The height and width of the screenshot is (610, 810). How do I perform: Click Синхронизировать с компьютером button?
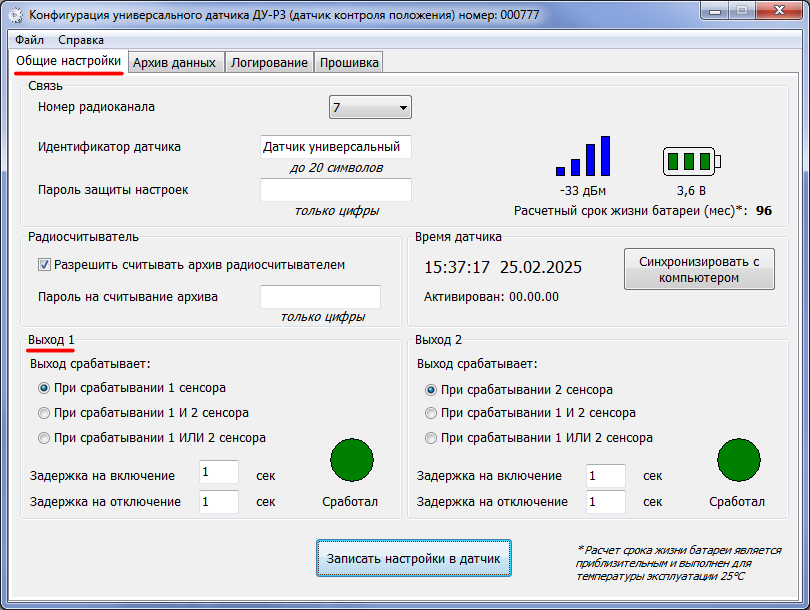coord(699,269)
